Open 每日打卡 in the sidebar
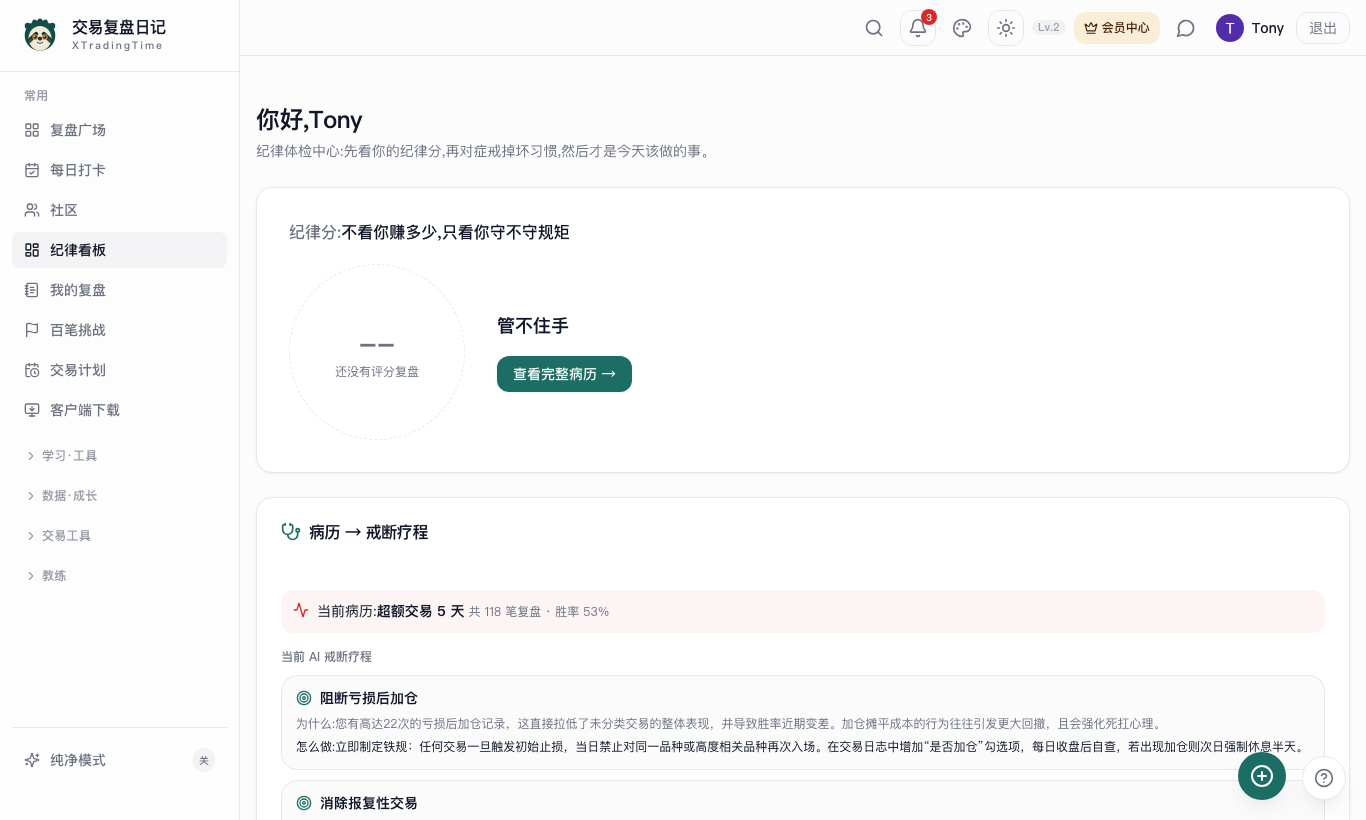 pyautogui.click(x=120, y=170)
